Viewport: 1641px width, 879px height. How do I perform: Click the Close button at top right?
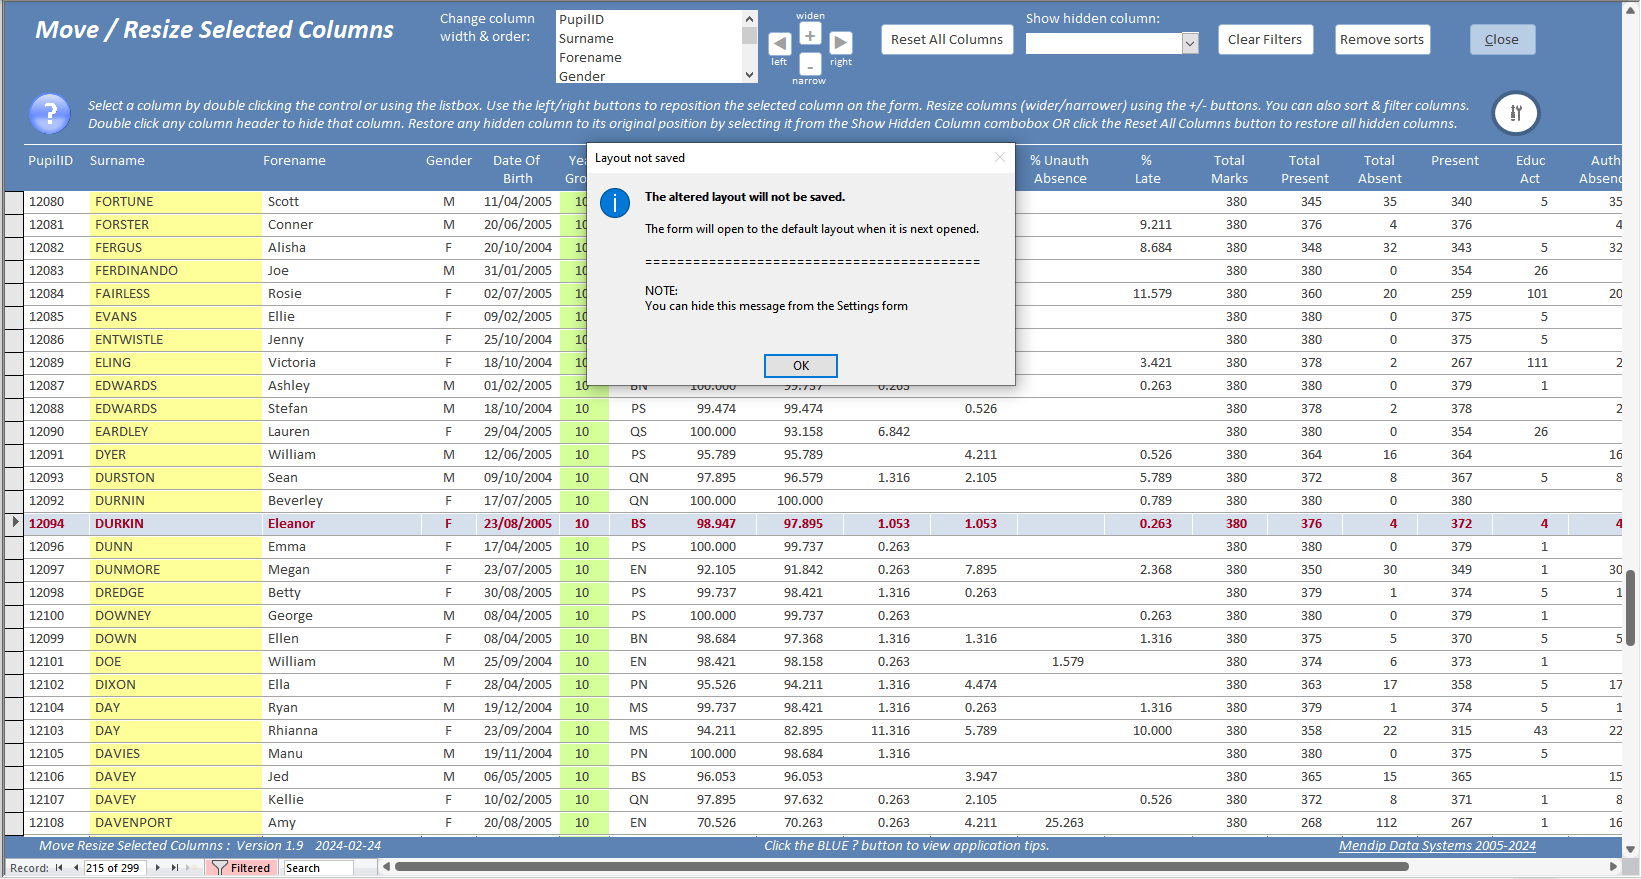click(1502, 40)
